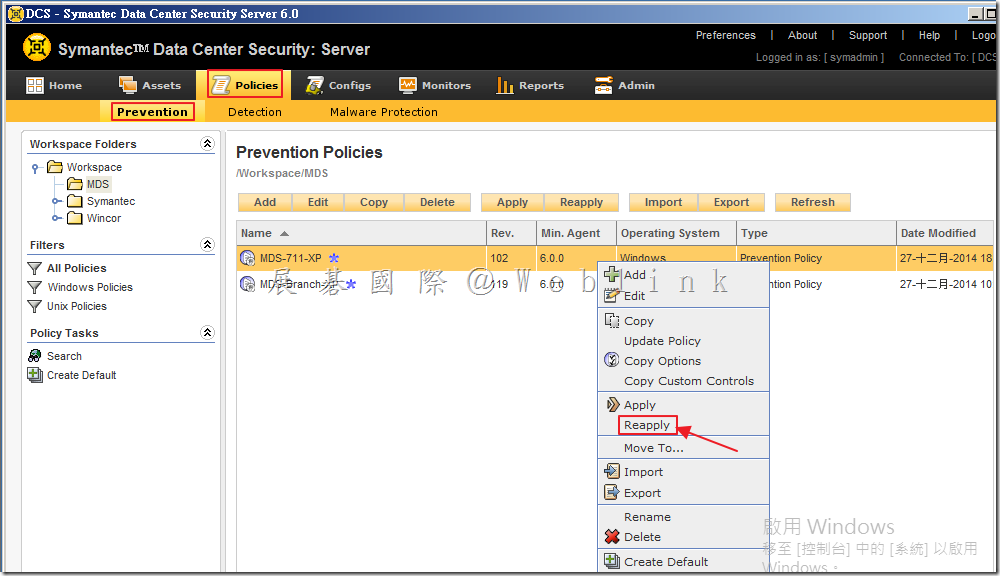The height and width of the screenshot is (576, 1000).
Task: Click the red X Delete icon in context menu
Action: pos(612,536)
